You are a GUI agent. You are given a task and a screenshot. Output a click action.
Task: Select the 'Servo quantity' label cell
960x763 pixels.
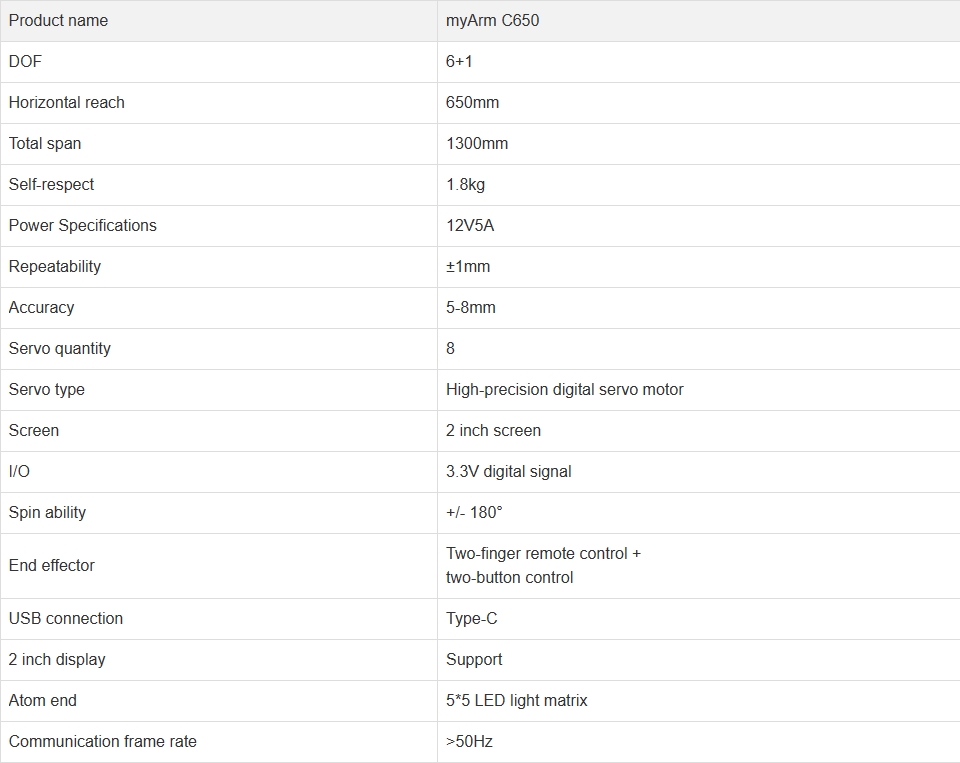tap(219, 349)
